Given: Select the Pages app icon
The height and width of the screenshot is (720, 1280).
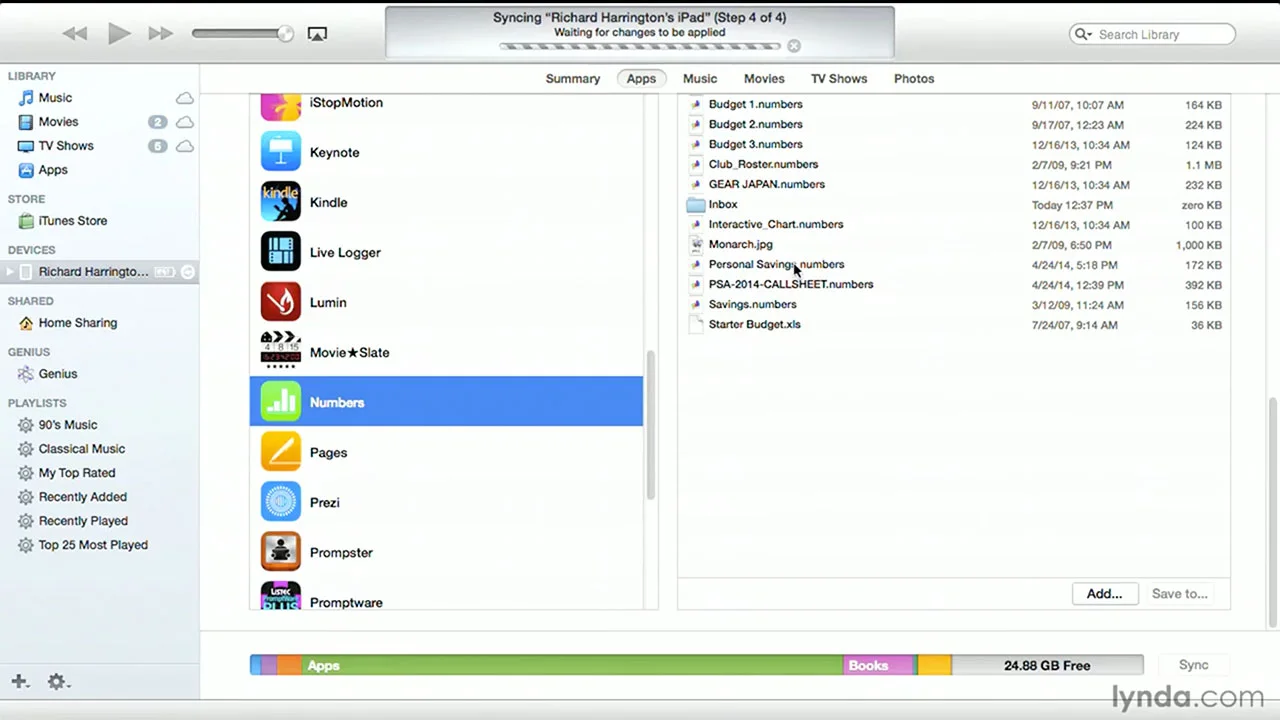Looking at the screenshot, I should tap(281, 452).
